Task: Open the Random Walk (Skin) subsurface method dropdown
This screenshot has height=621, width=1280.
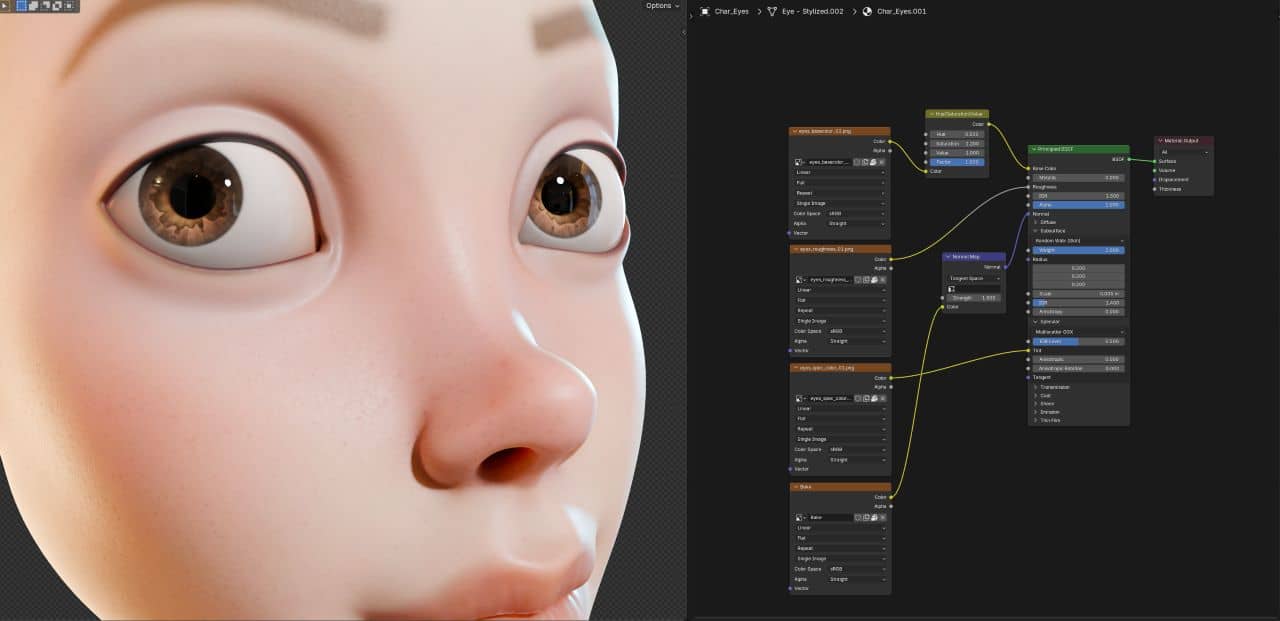Action: pyautogui.click(x=1078, y=240)
